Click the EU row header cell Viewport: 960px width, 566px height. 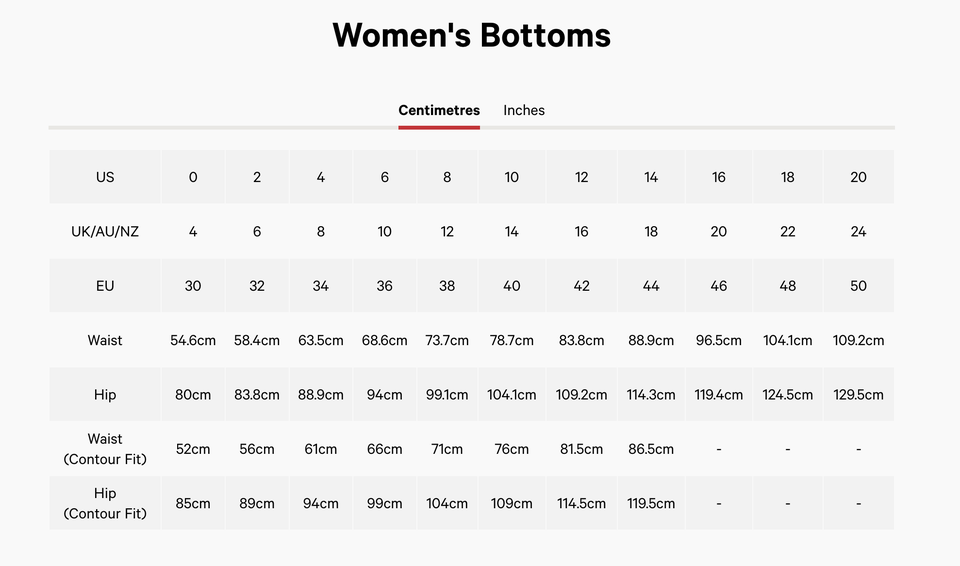pyautogui.click(x=105, y=286)
